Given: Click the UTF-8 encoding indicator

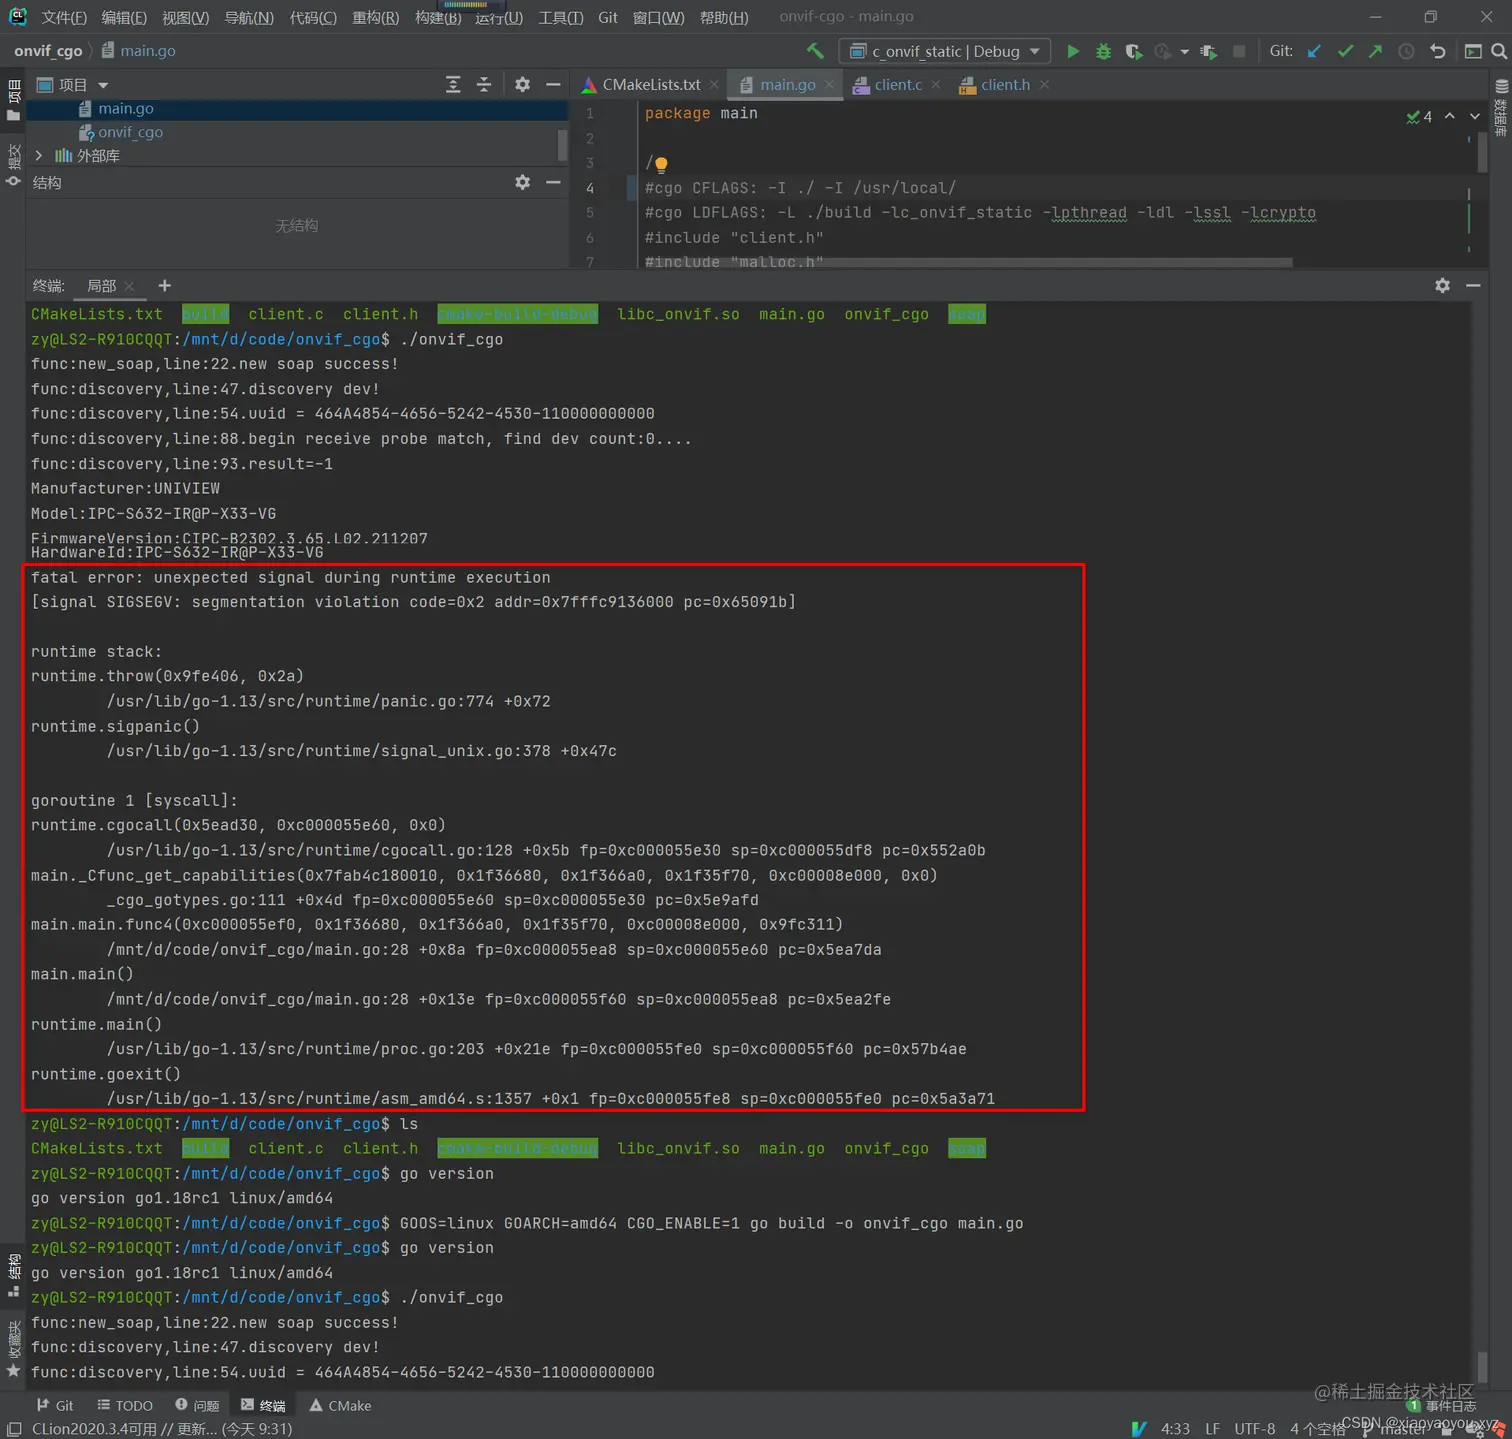Looking at the screenshot, I should pyautogui.click(x=1254, y=1429).
